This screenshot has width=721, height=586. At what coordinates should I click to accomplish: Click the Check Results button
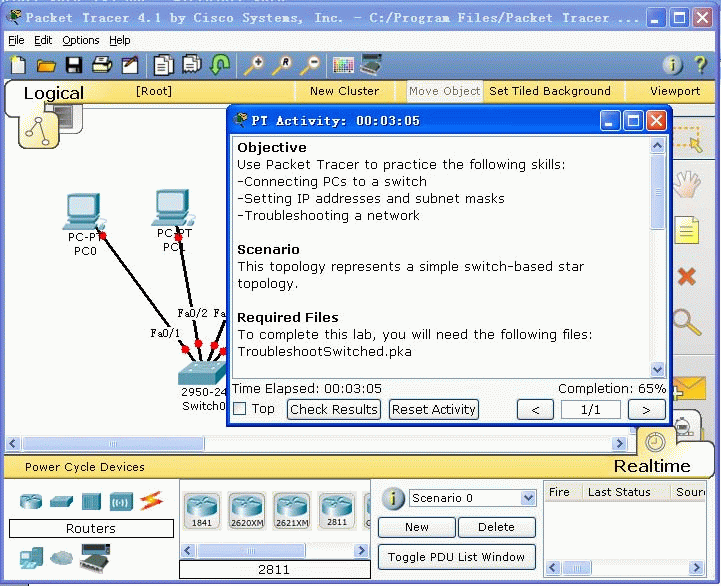[334, 409]
